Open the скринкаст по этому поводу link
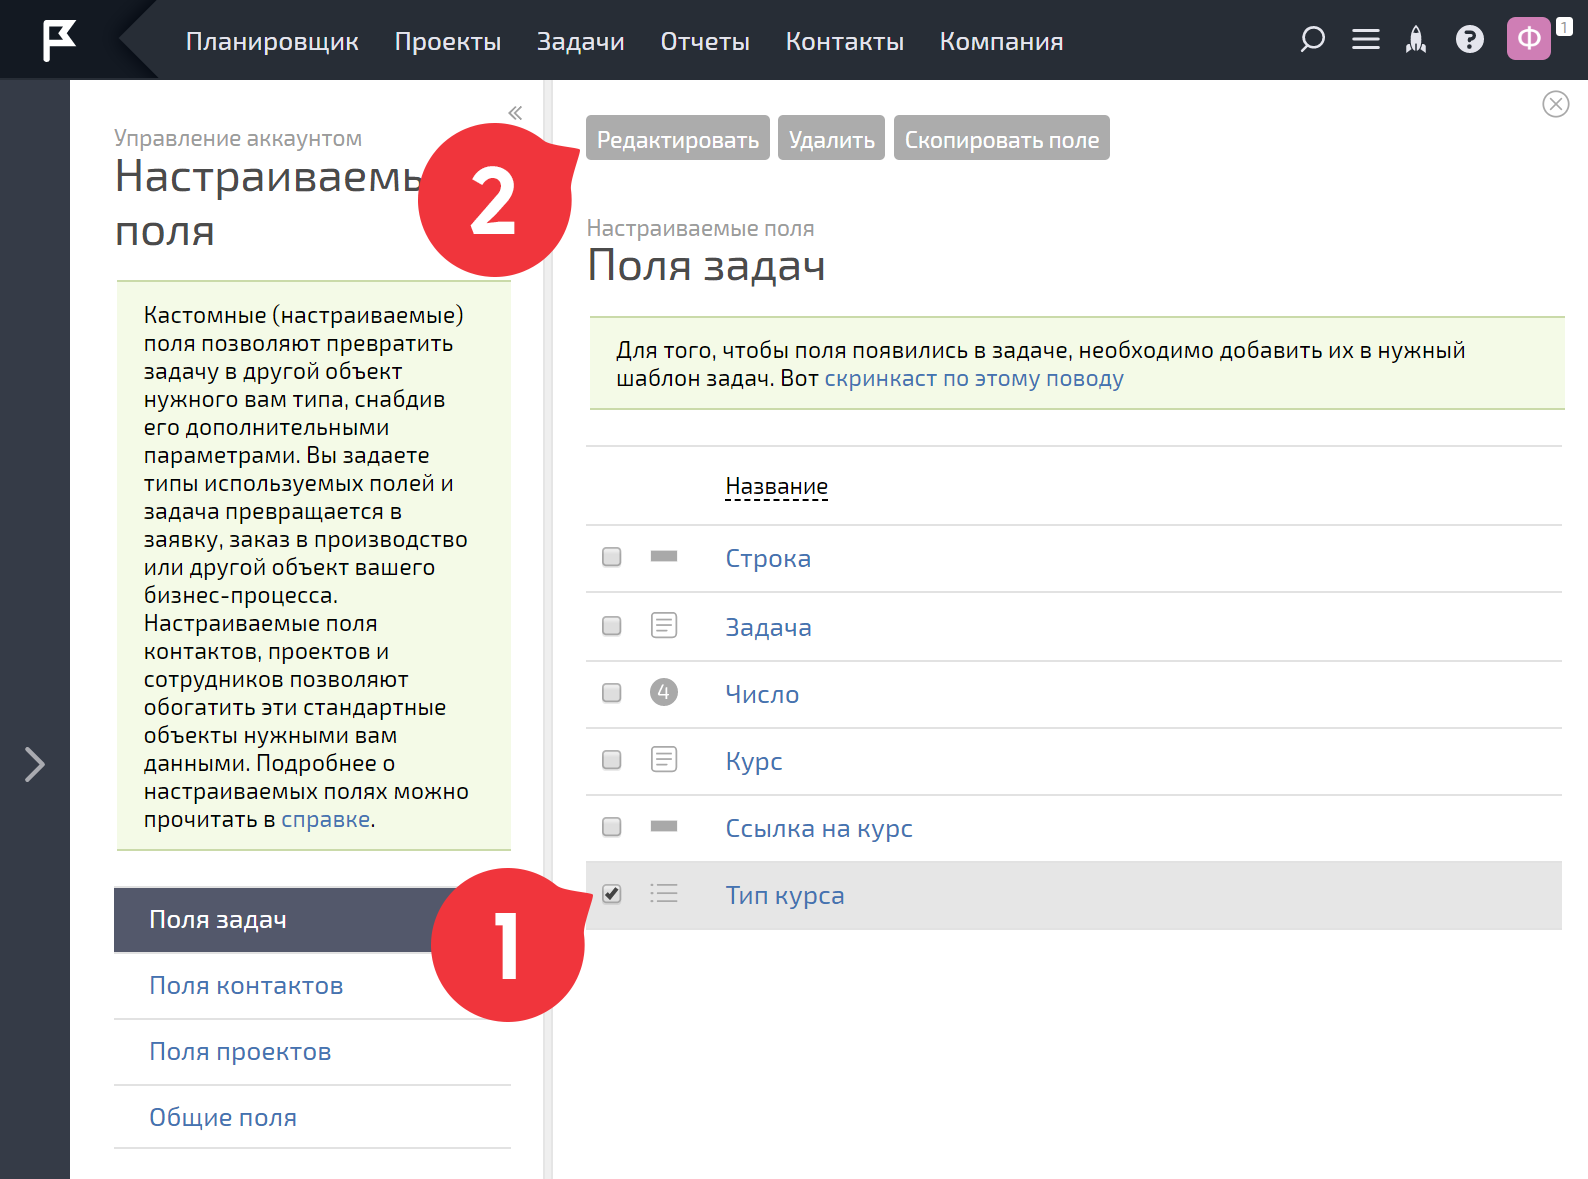The image size is (1588, 1179). (x=974, y=378)
